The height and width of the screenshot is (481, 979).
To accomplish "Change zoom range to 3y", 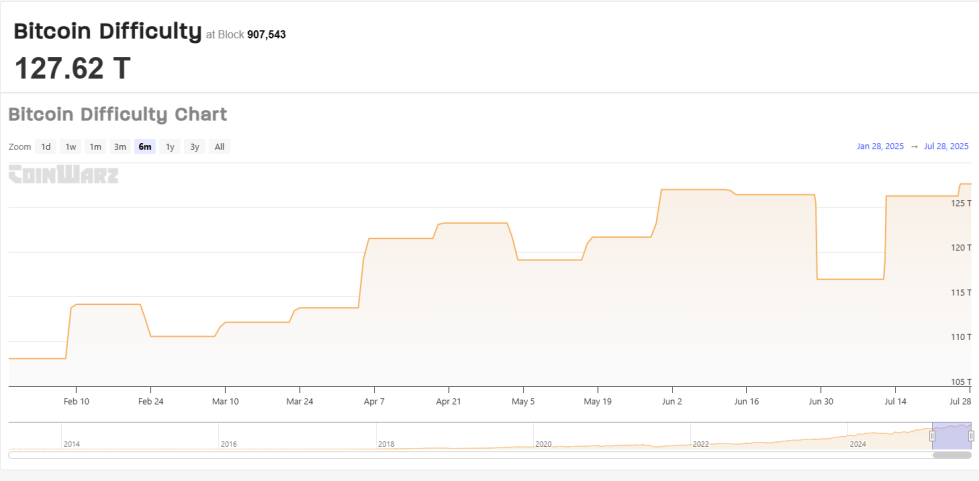I will (x=195, y=147).
